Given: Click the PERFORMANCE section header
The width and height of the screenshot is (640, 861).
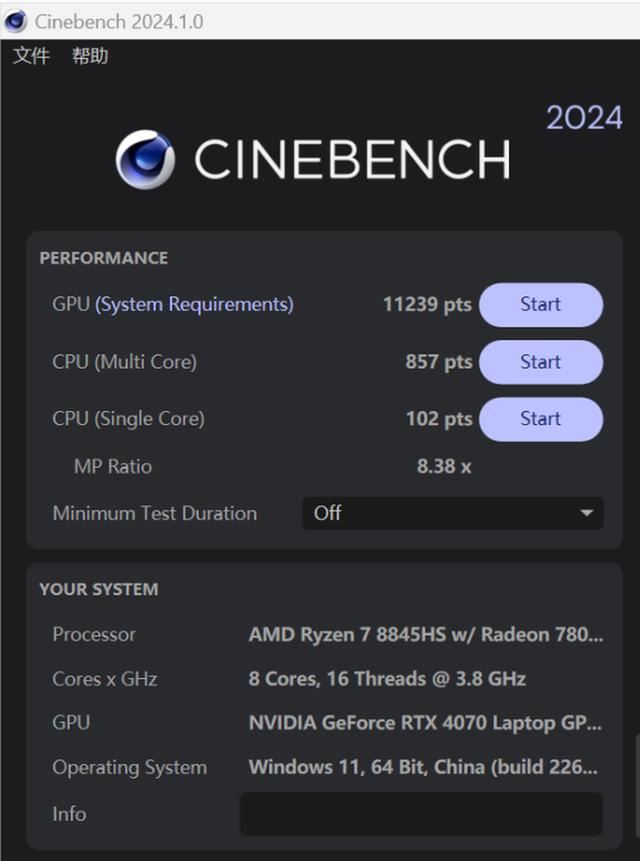Looking at the screenshot, I should pos(106,257).
